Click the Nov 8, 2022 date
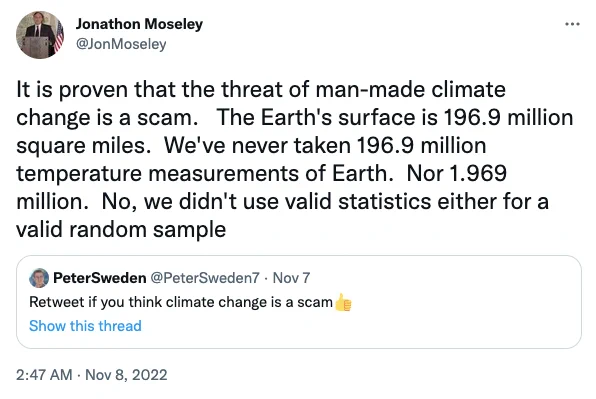596x399 pixels. (x=126, y=375)
